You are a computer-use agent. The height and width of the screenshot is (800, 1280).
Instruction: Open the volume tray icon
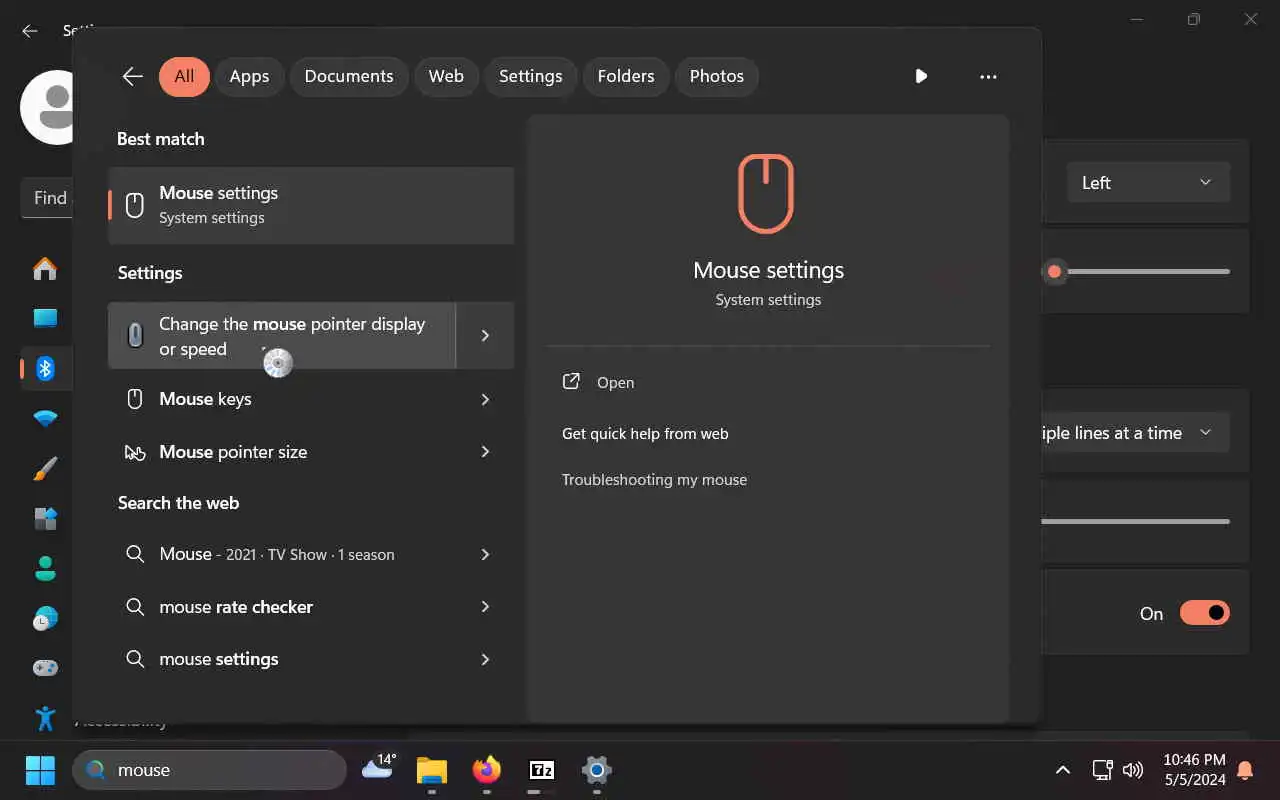point(1133,770)
